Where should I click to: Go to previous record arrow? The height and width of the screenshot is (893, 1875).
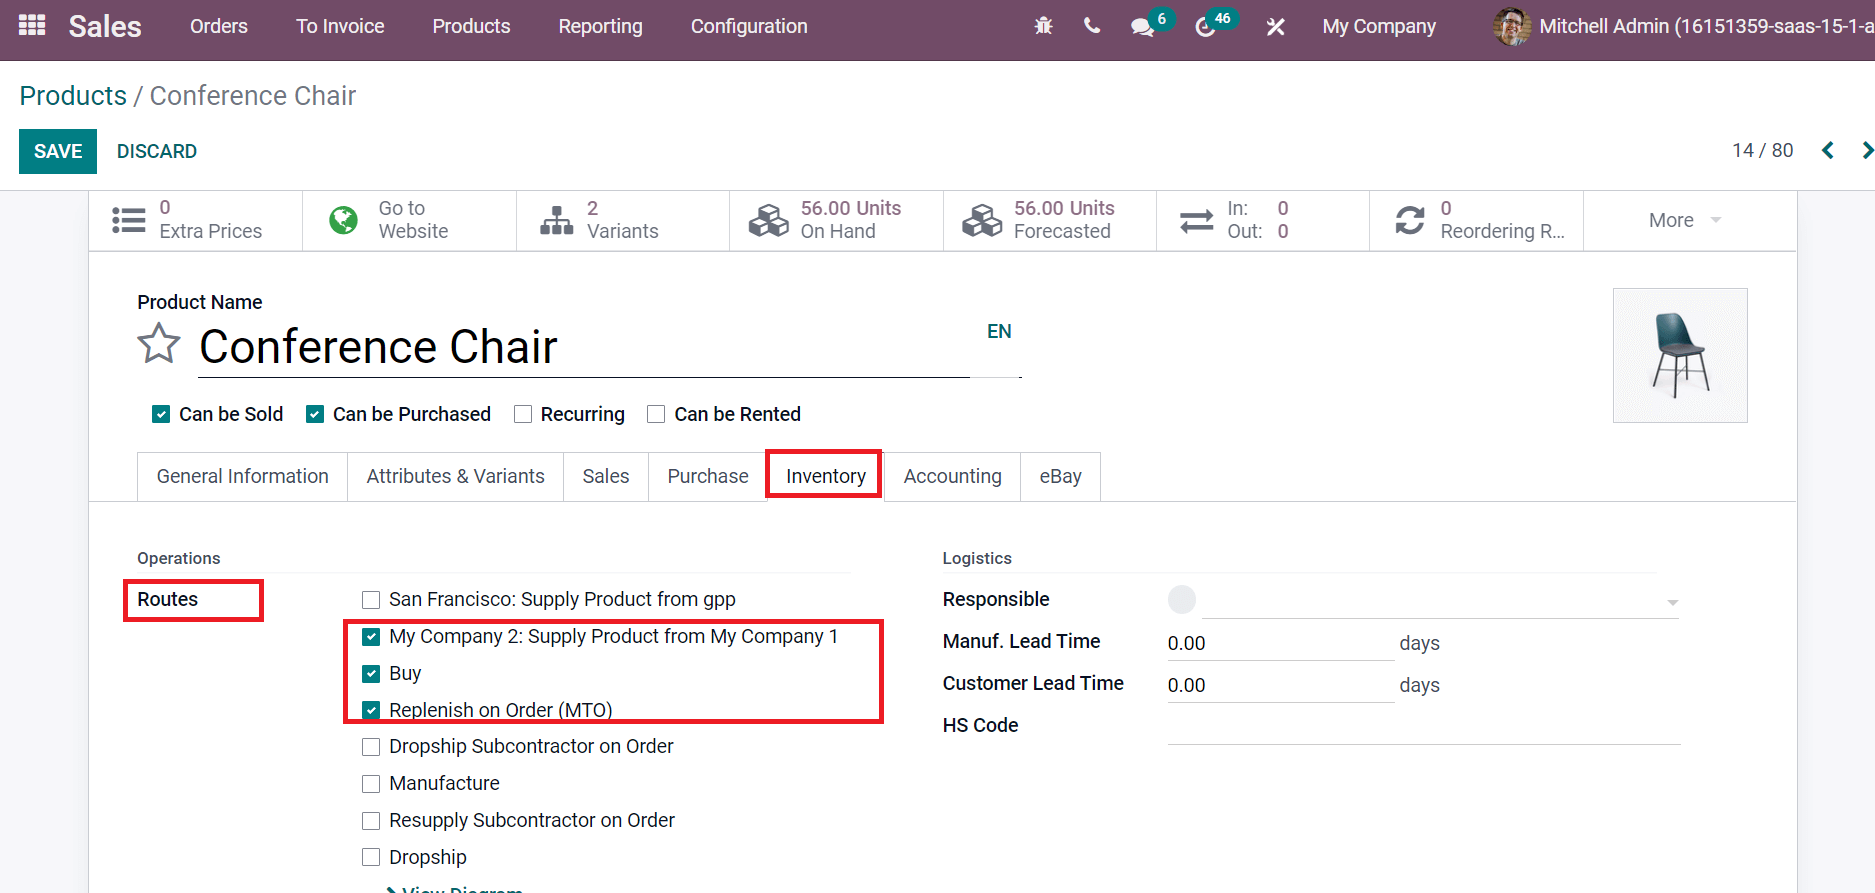[x=1827, y=150]
